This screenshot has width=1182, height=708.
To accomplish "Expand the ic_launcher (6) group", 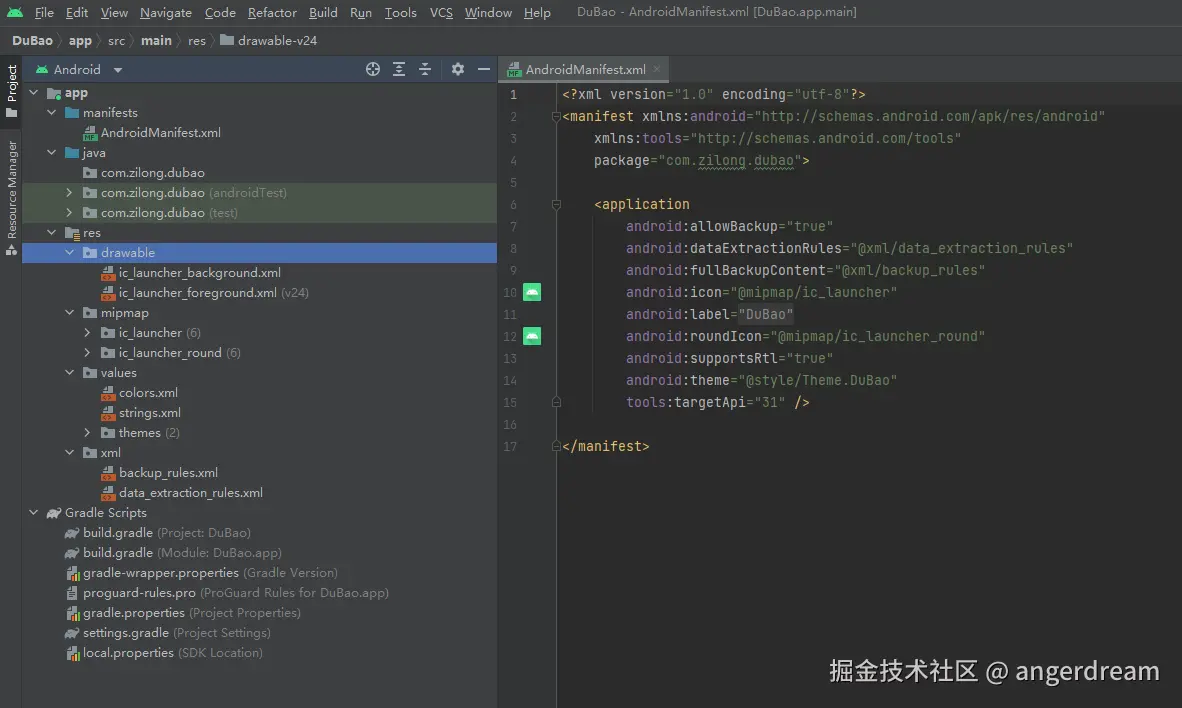I will pos(87,333).
